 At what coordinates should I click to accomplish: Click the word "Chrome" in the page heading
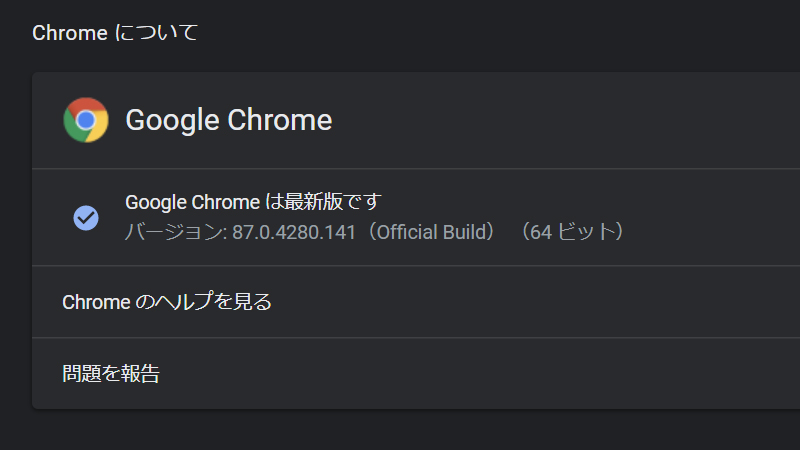pos(69,33)
